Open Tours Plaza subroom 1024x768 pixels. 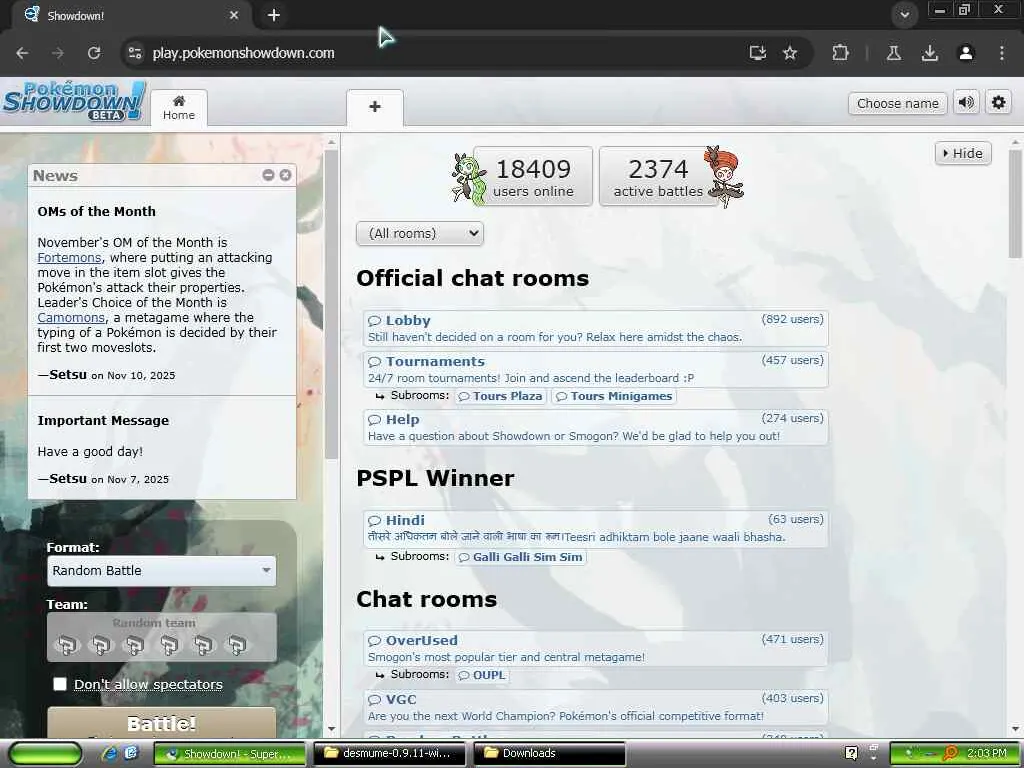pos(501,396)
